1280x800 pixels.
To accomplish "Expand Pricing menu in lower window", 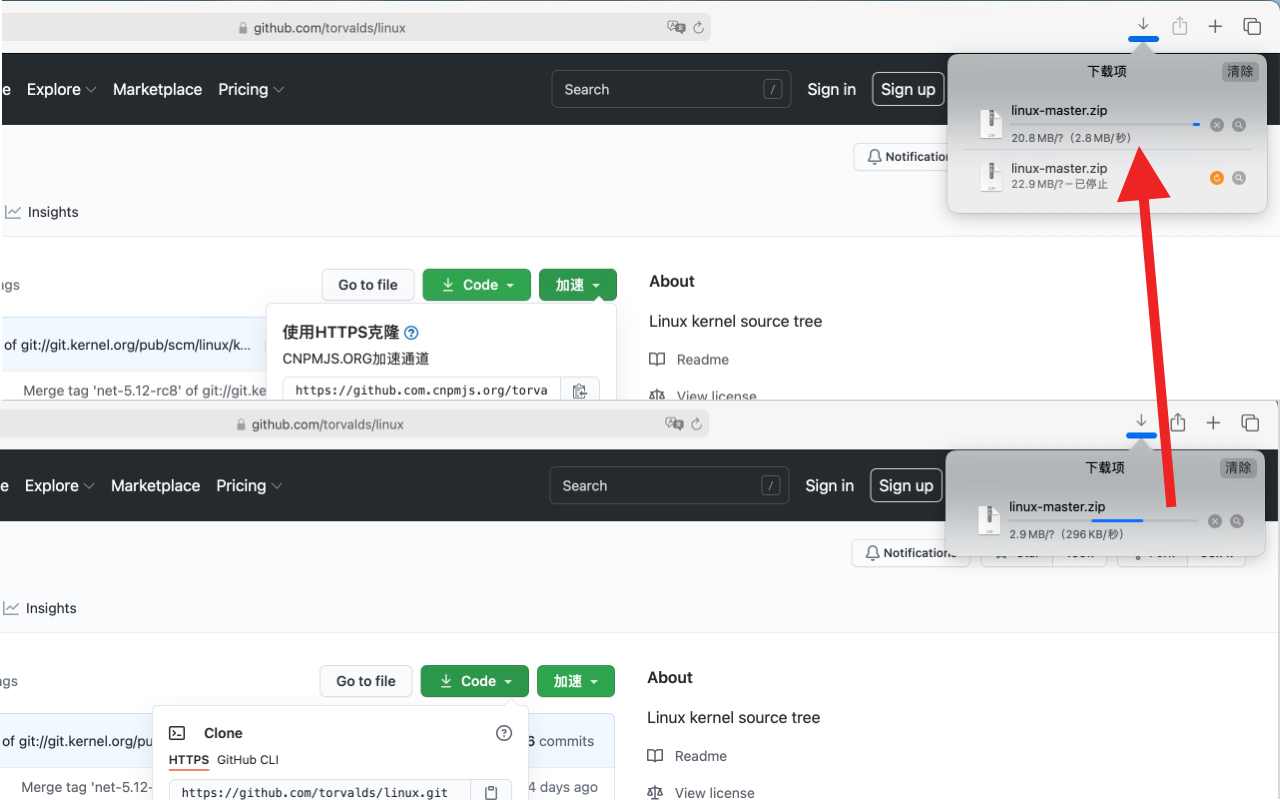I will click(x=249, y=485).
